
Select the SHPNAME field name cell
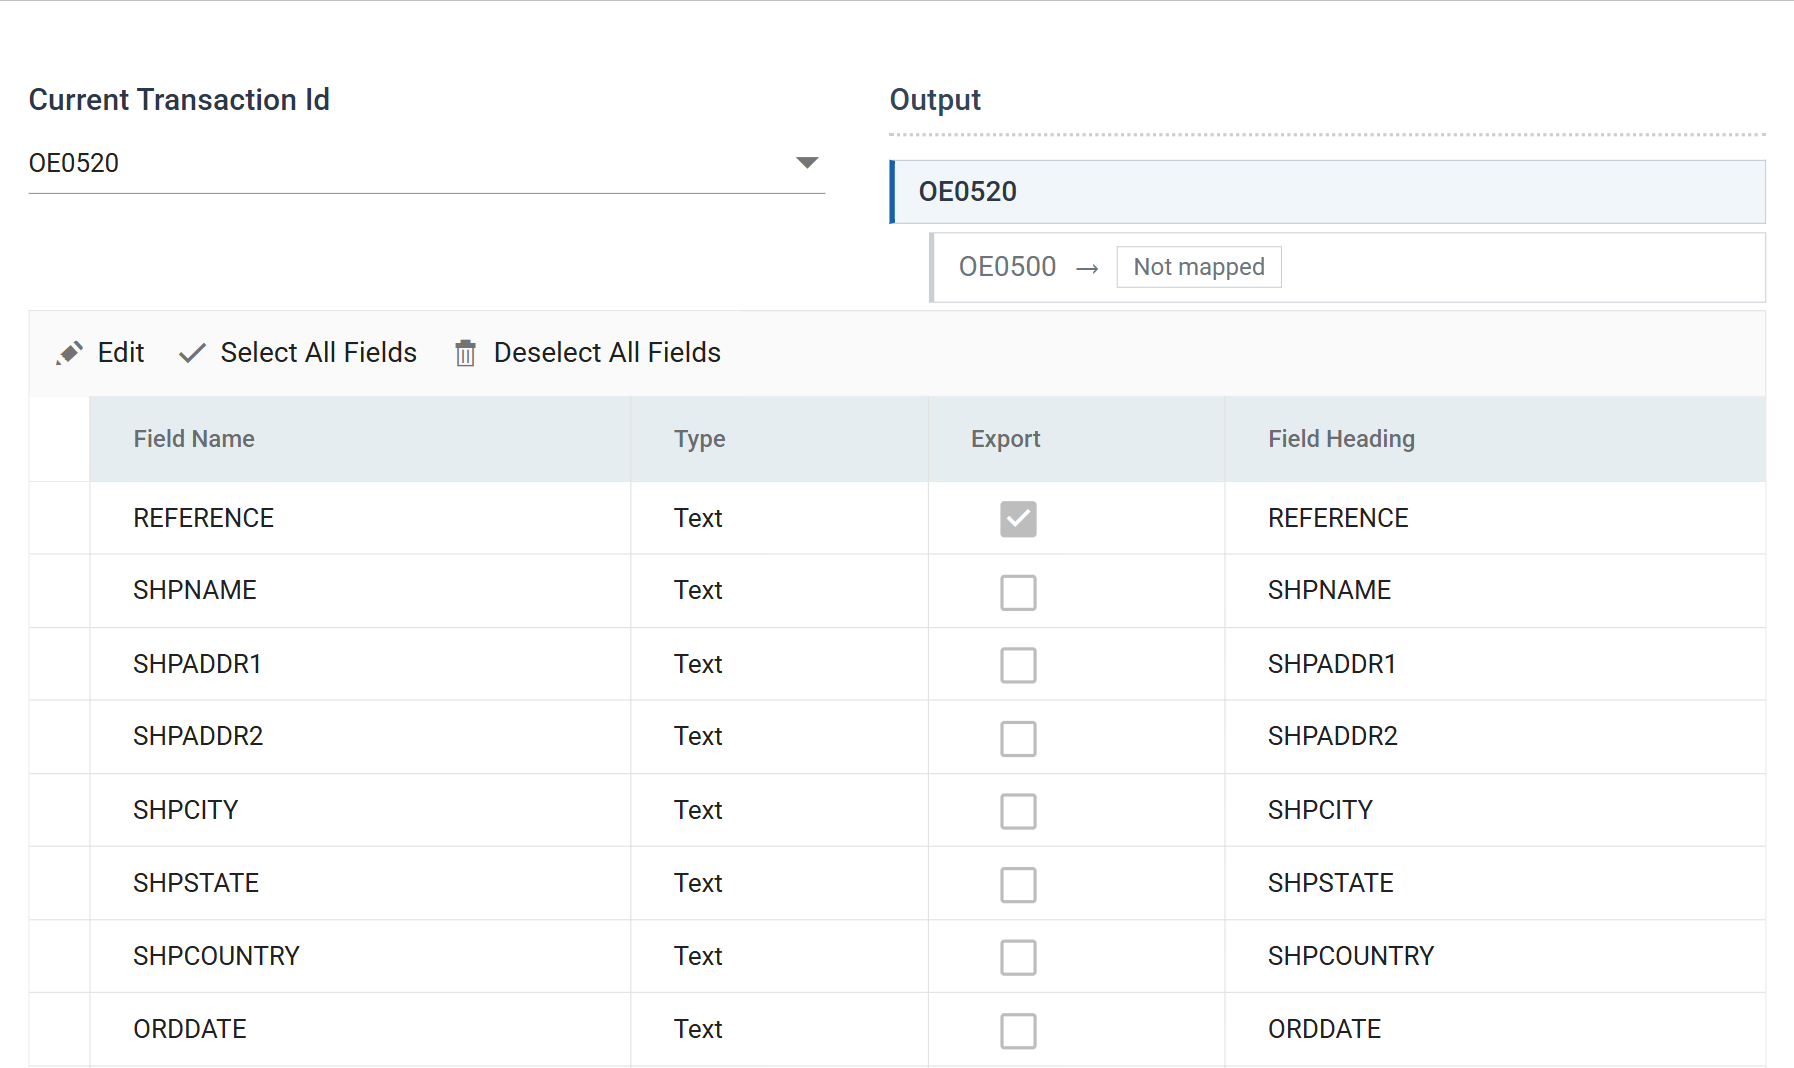360,591
